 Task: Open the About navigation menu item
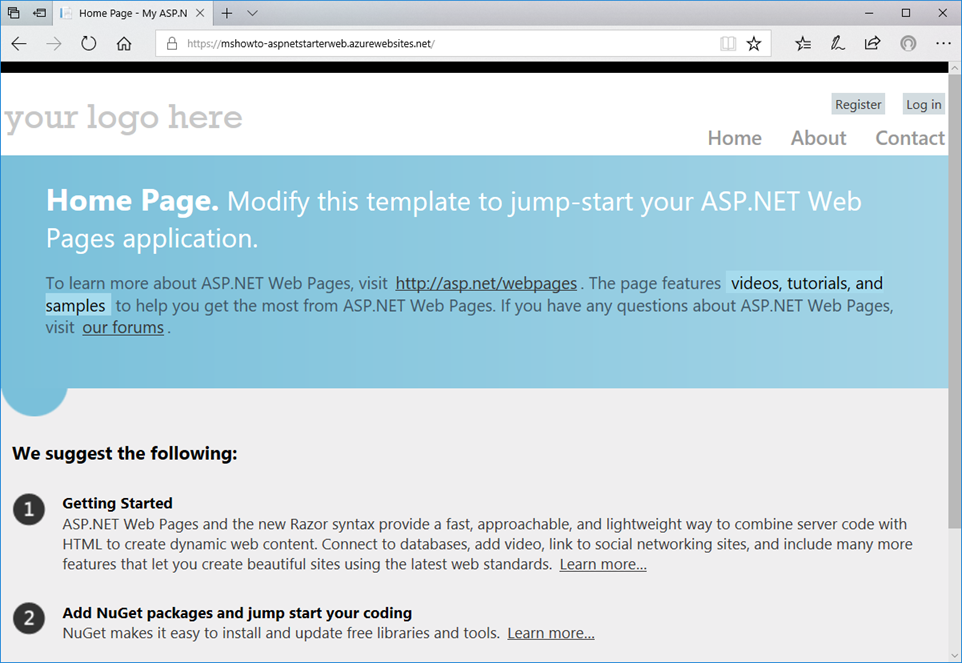pyautogui.click(x=818, y=138)
